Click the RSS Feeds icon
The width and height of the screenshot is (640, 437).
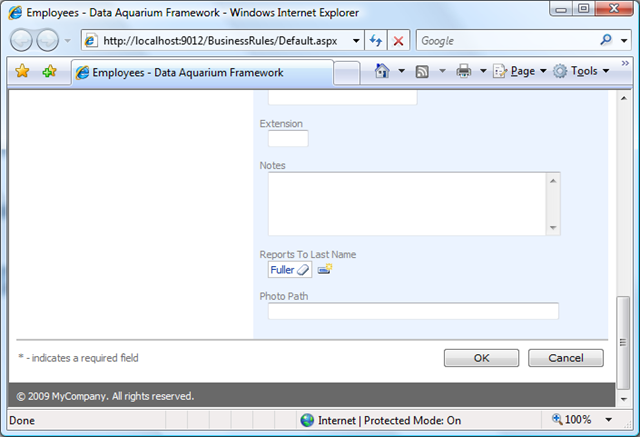pyautogui.click(x=422, y=72)
